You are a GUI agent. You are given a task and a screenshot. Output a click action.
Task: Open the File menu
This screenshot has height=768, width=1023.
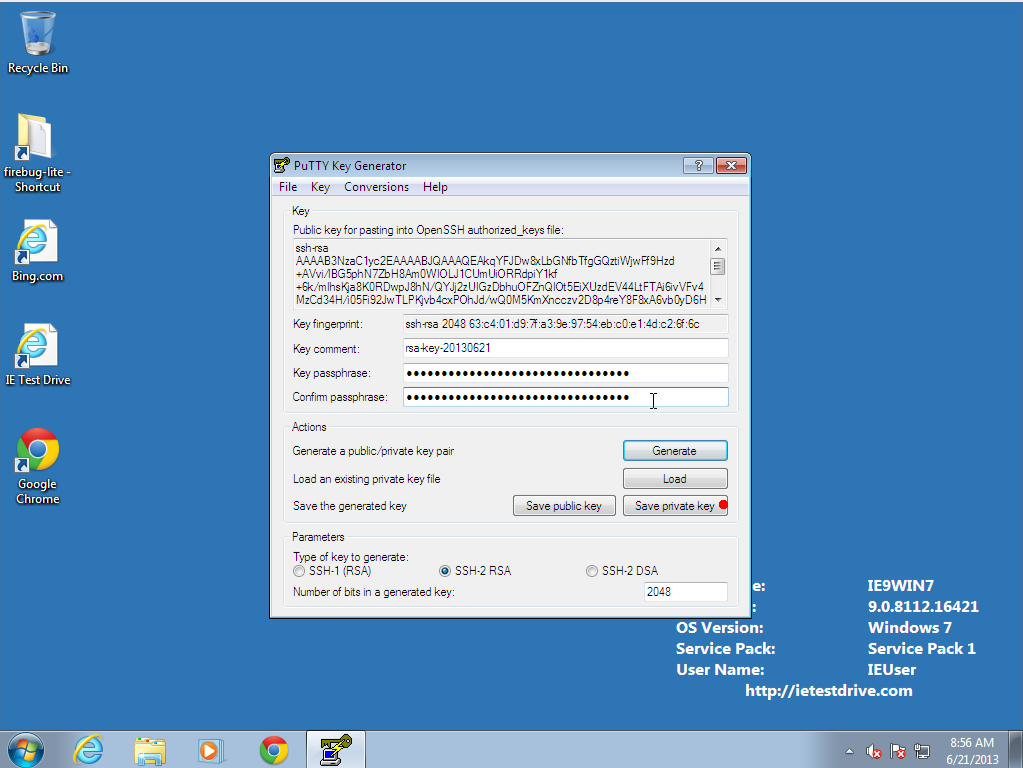coord(288,187)
